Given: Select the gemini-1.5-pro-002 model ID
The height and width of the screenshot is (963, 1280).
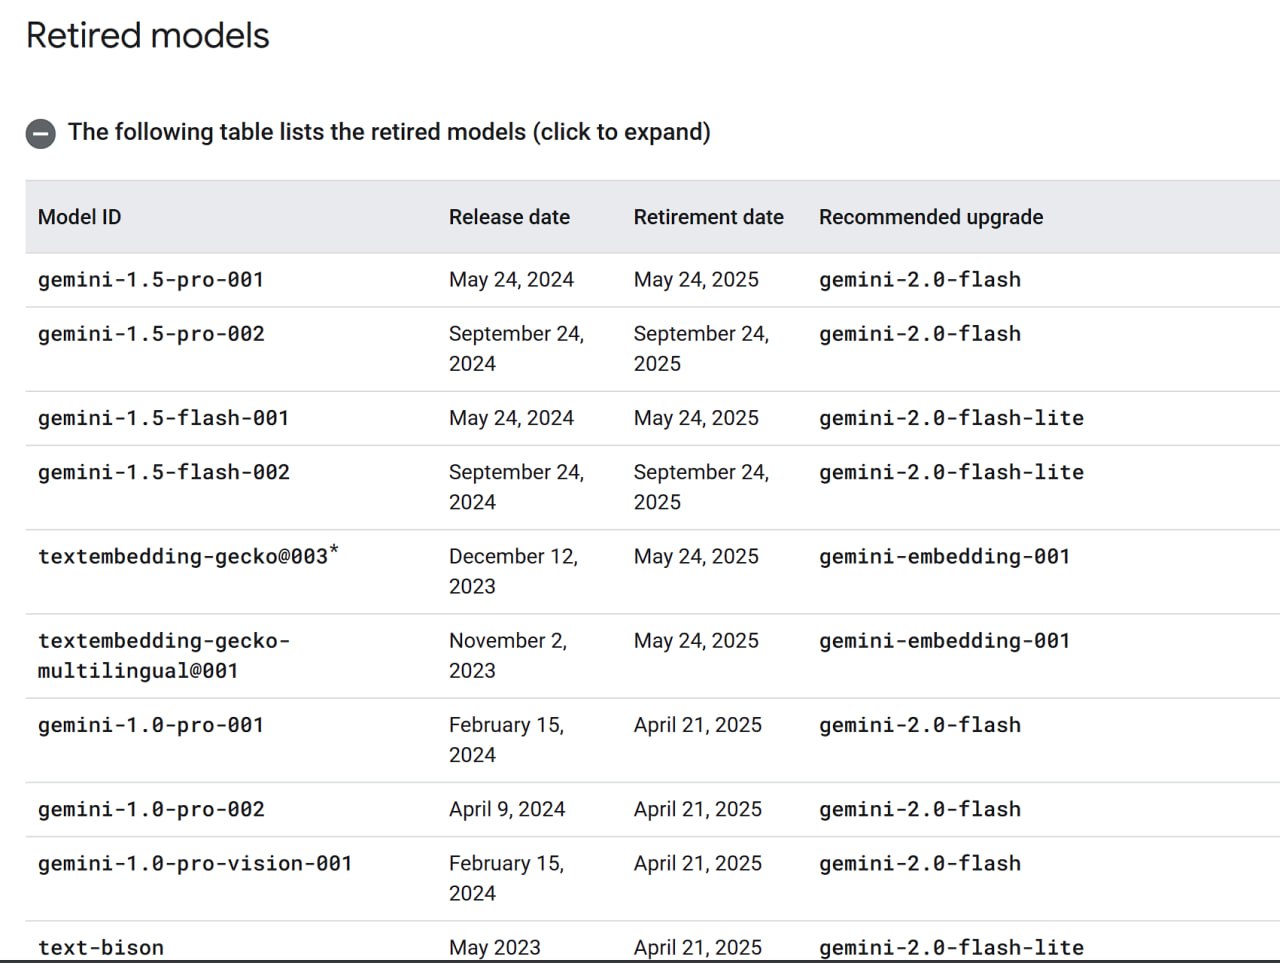Looking at the screenshot, I should click(x=151, y=334).
